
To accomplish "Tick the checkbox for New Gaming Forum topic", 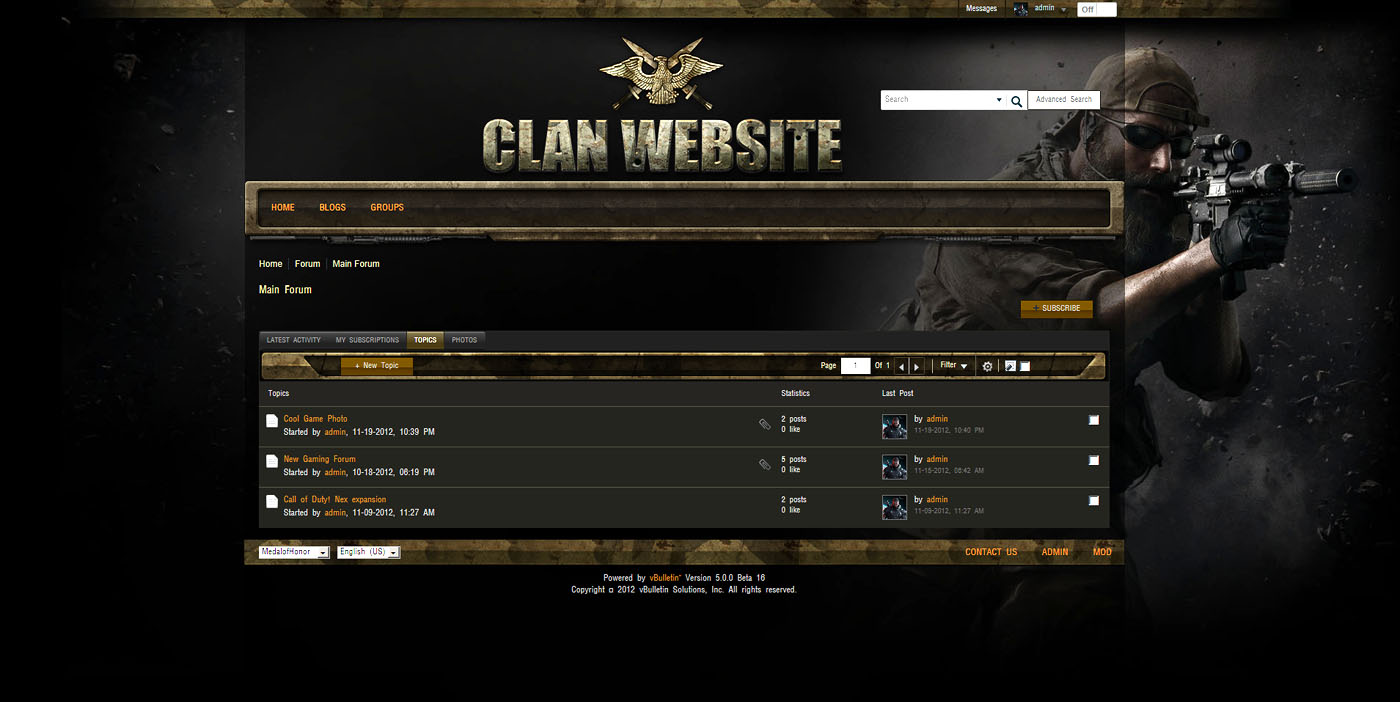I will click(x=1094, y=460).
